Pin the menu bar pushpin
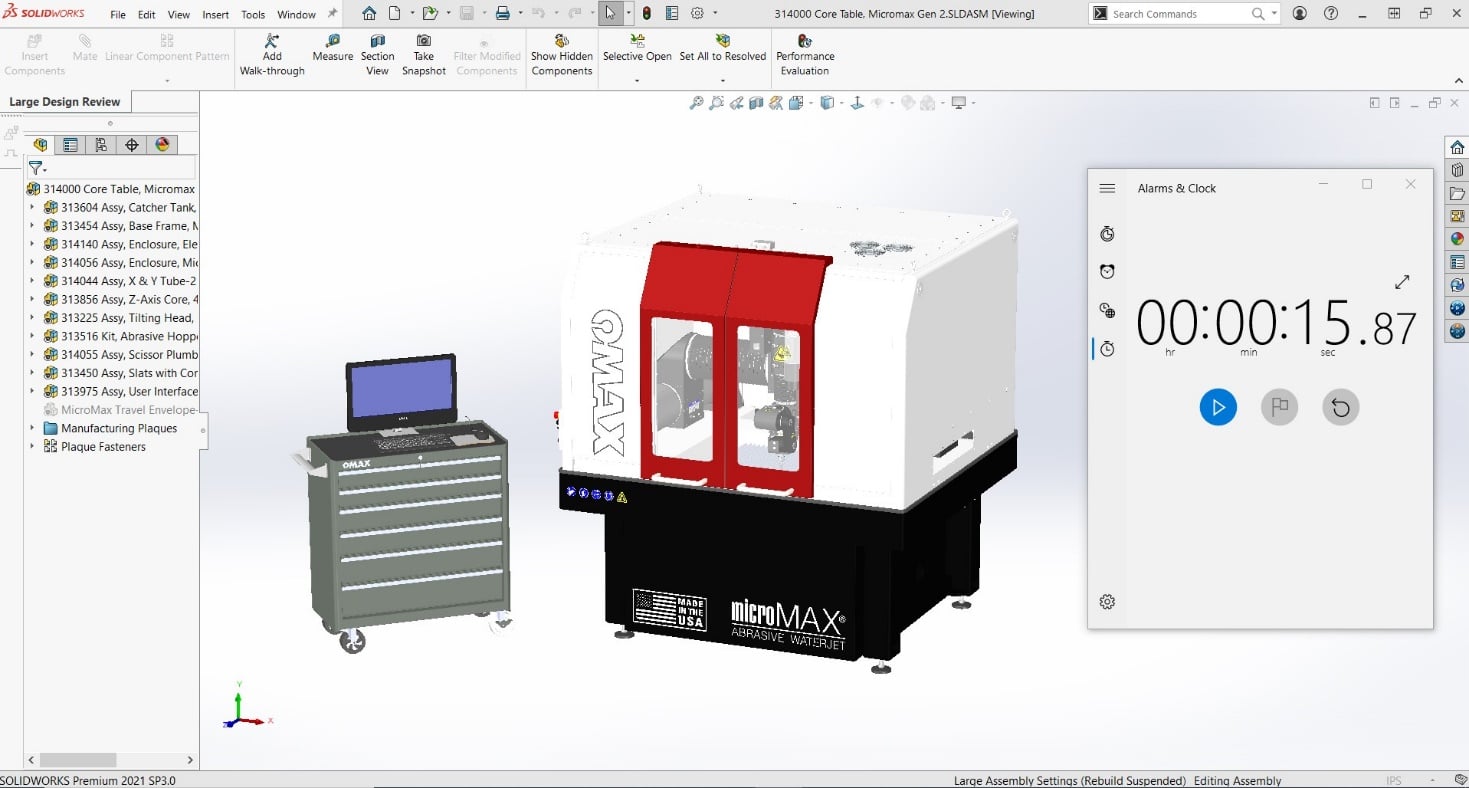The width and height of the screenshot is (1469, 788). coord(333,14)
